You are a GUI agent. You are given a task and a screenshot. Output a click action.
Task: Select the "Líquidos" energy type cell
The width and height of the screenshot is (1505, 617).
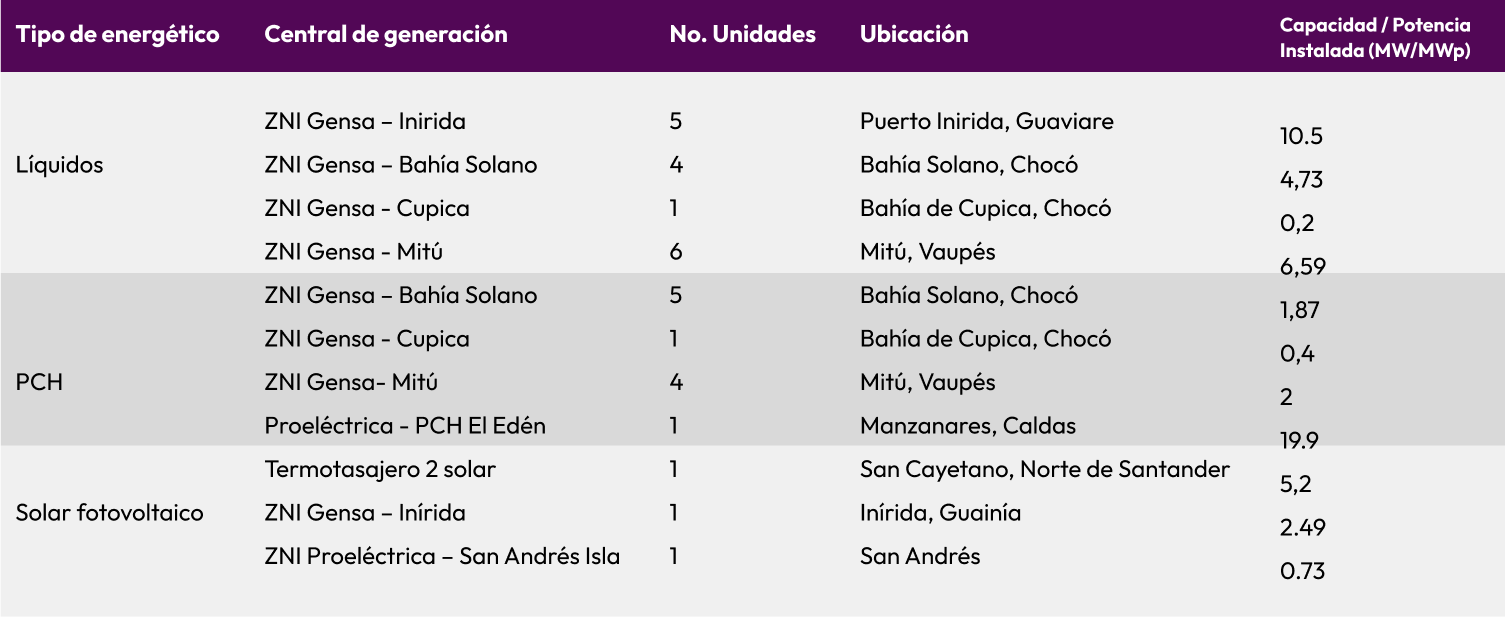(x=60, y=165)
